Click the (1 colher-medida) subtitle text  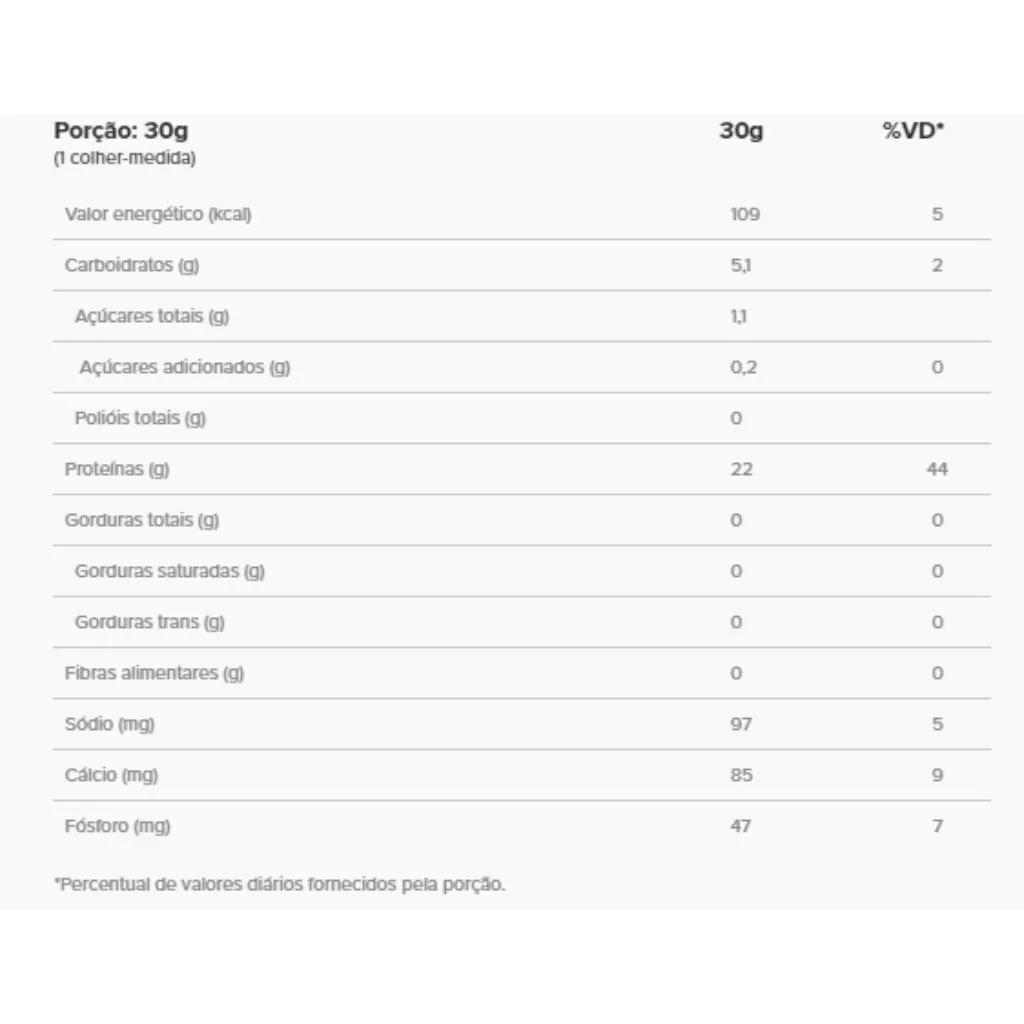point(125,158)
